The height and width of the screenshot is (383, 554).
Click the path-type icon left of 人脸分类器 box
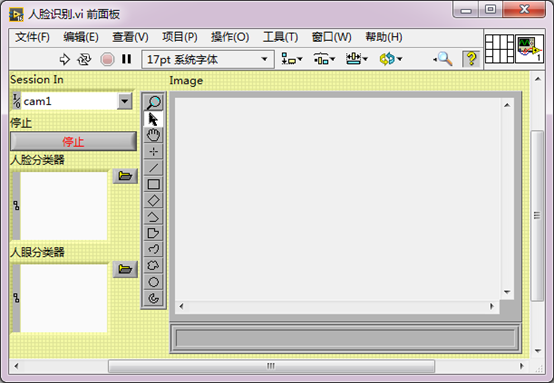16,206
